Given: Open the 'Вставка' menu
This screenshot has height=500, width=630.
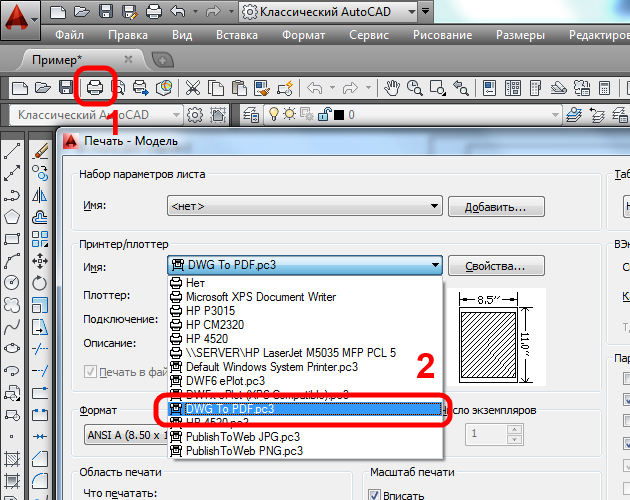Looking at the screenshot, I should [237, 35].
